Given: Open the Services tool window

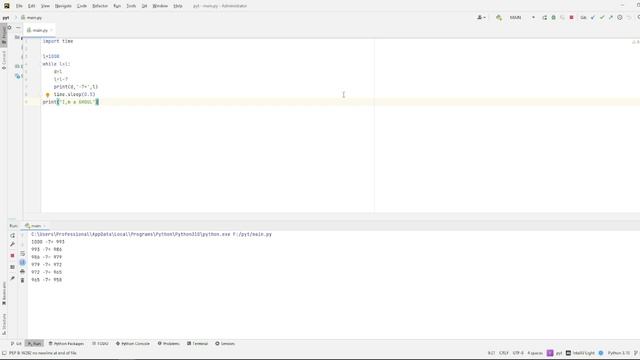Looking at the screenshot, I should [x=225, y=344].
